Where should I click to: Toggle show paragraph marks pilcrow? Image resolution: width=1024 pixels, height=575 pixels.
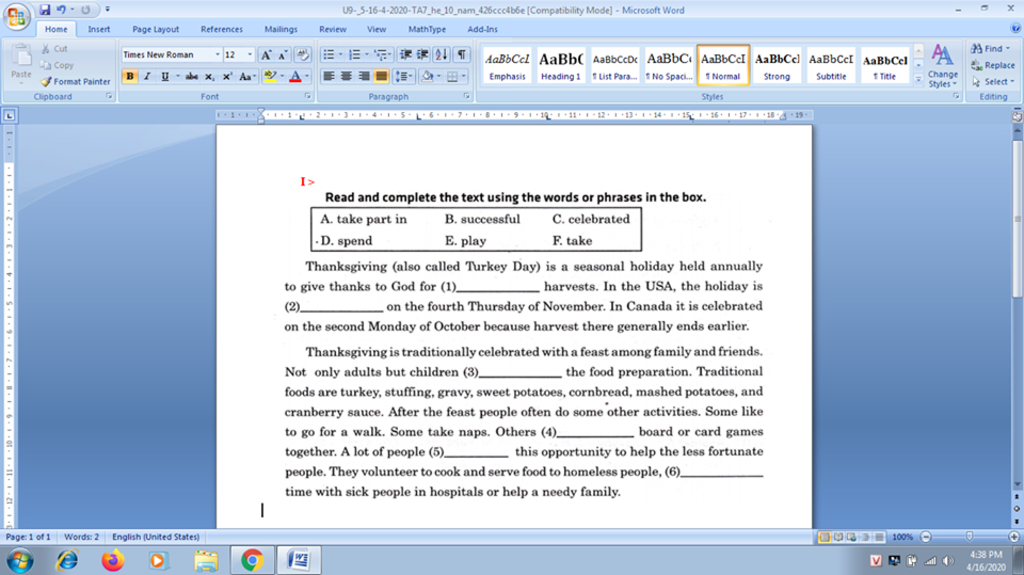click(x=462, y=55)
